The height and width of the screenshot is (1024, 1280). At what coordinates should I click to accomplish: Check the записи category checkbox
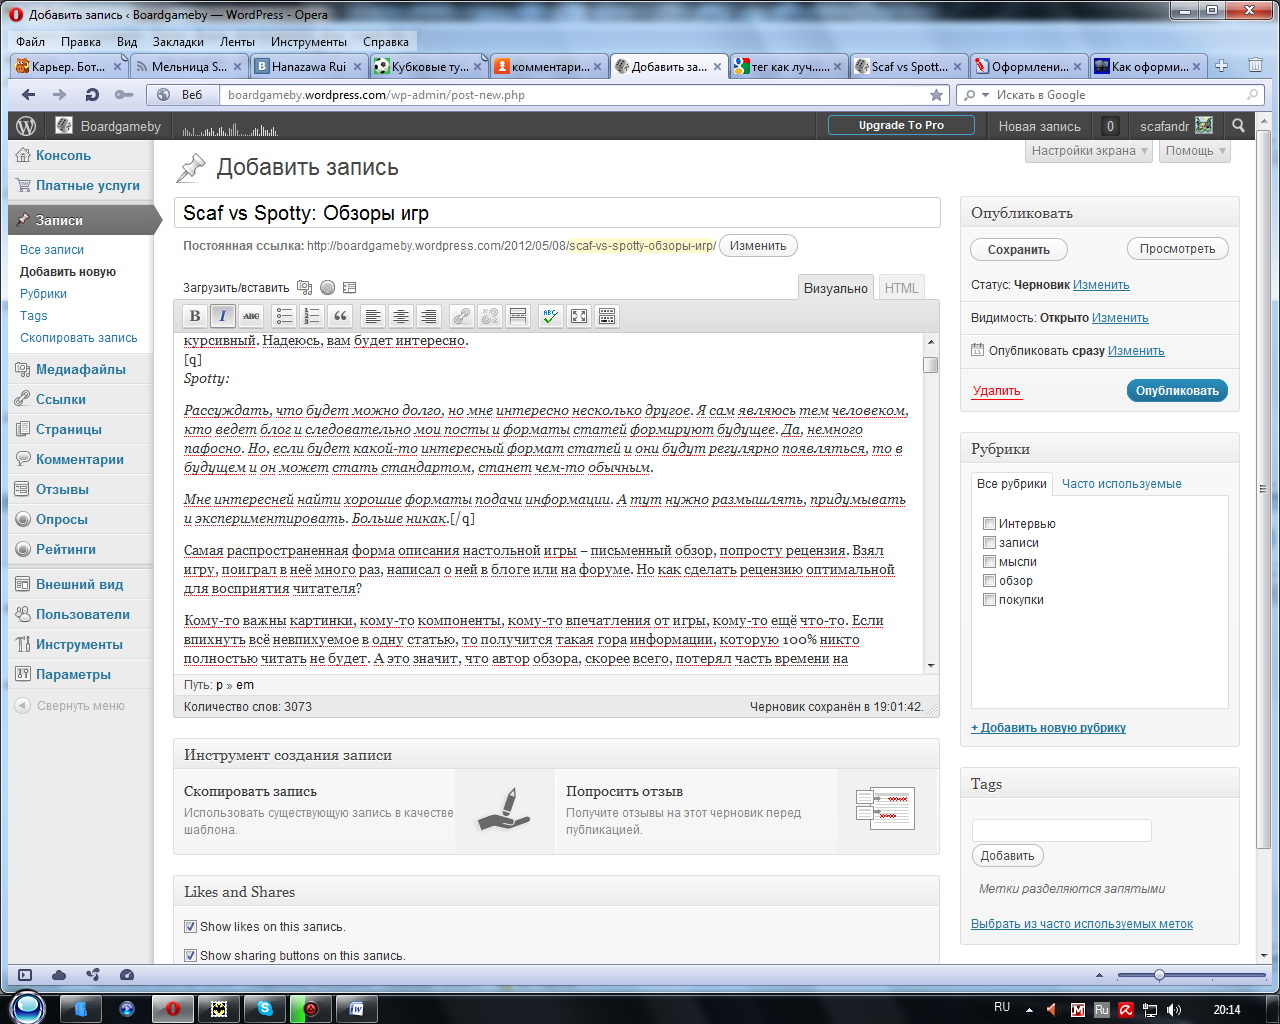pyautogui.click(x=989, y=543)
